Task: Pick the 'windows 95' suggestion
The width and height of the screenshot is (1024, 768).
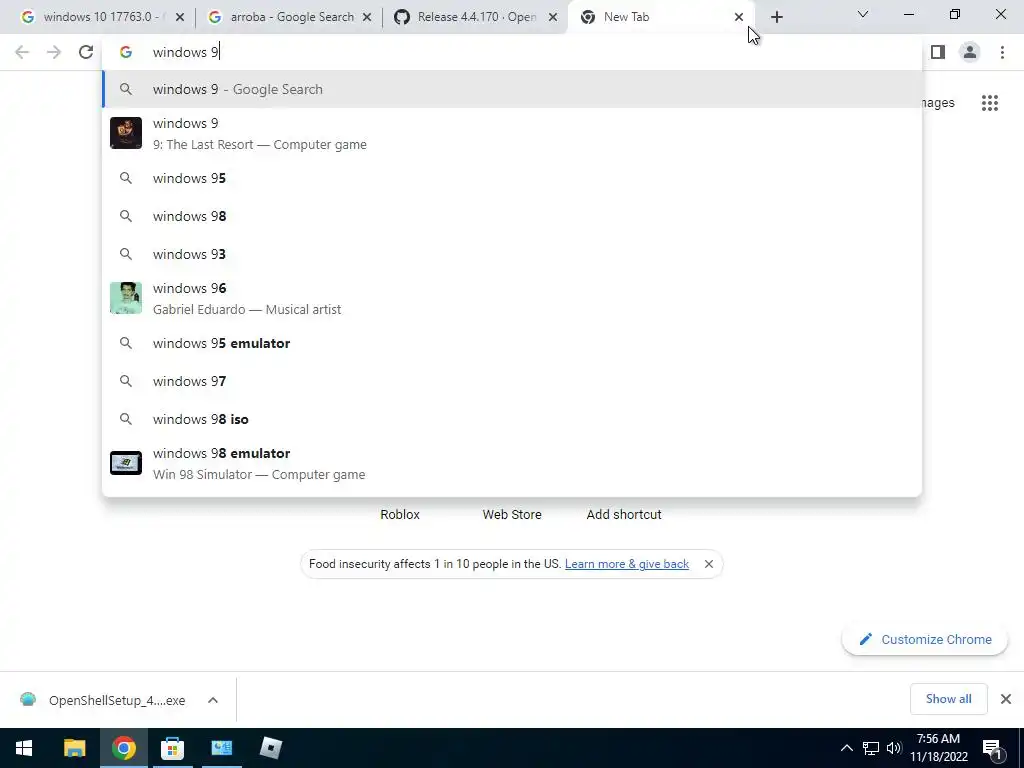Action: click(x=513, y=178)
